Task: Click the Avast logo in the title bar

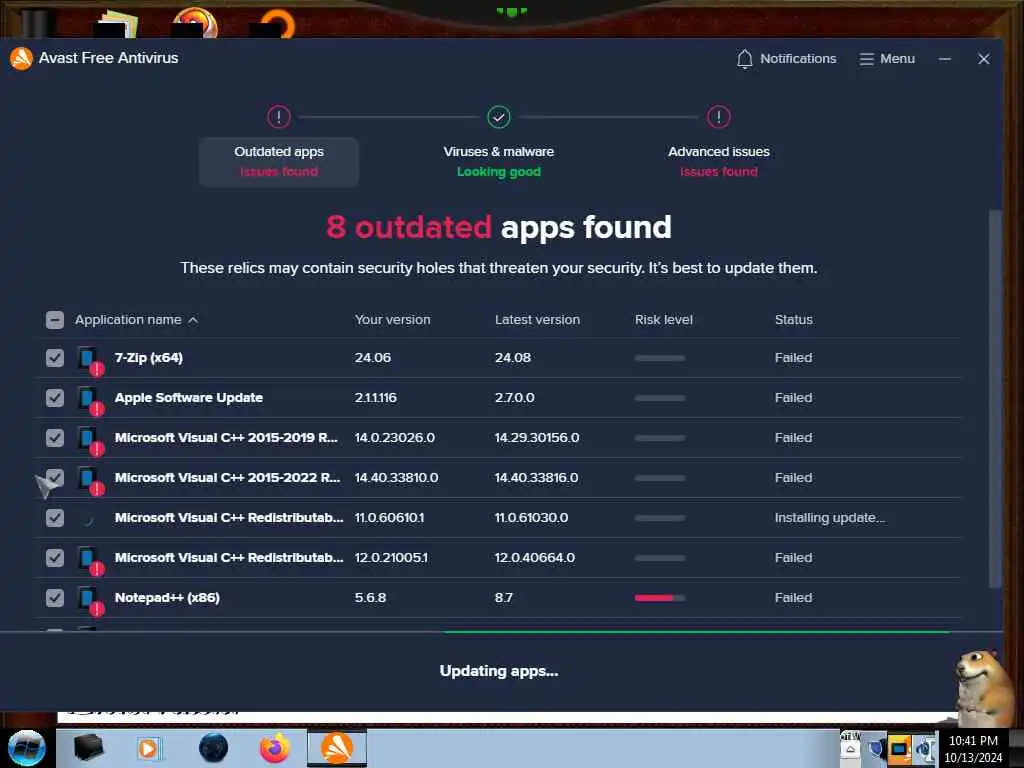Action: (x=21, y=58)
